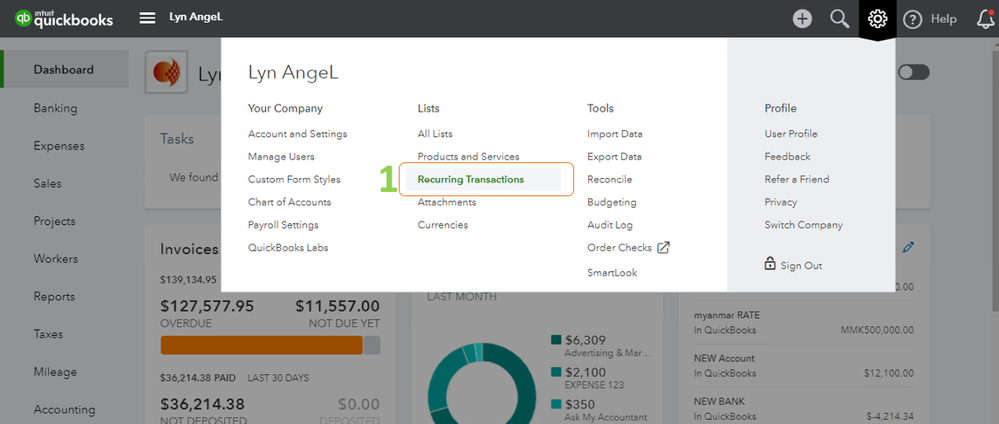Open Reports in sidebar
The width and height of the screenshot is (999, 424).
(54, 296)
